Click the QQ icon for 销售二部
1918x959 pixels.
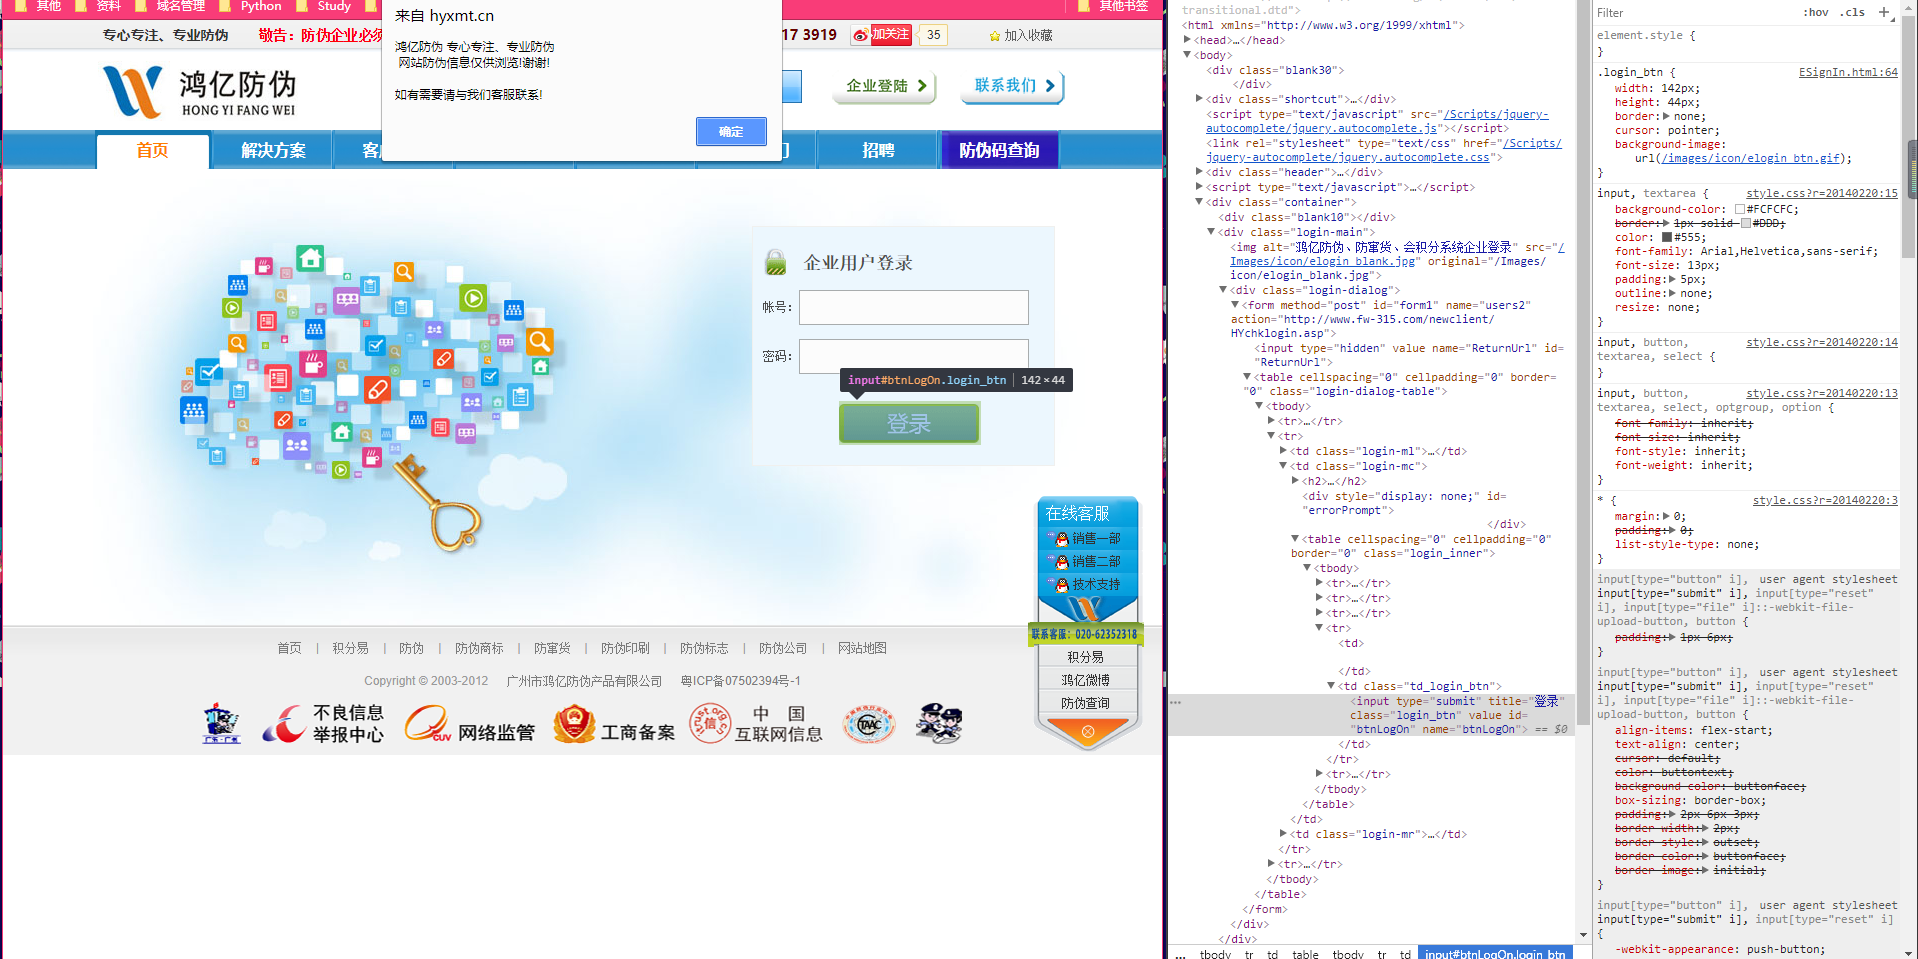click(x=1062, y=562)
